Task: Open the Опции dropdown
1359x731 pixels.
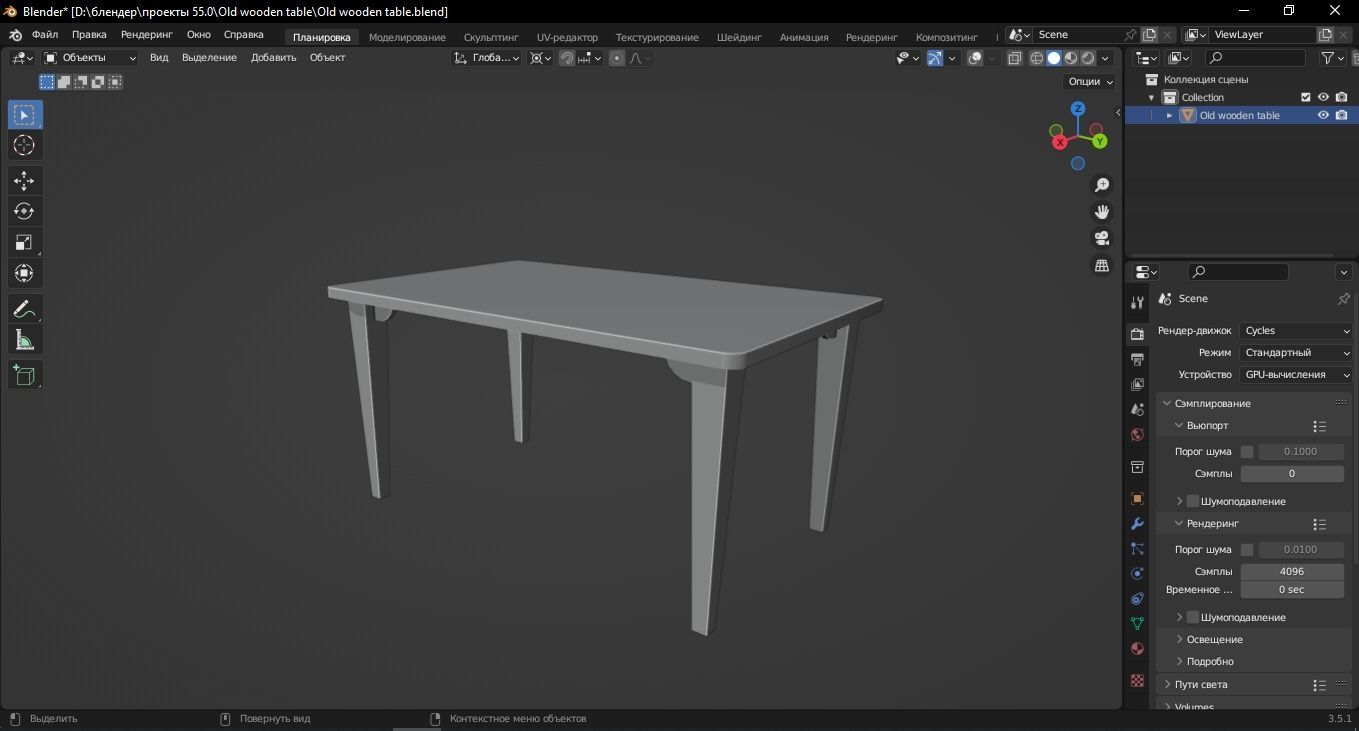Action: [x=1090, y=82]
